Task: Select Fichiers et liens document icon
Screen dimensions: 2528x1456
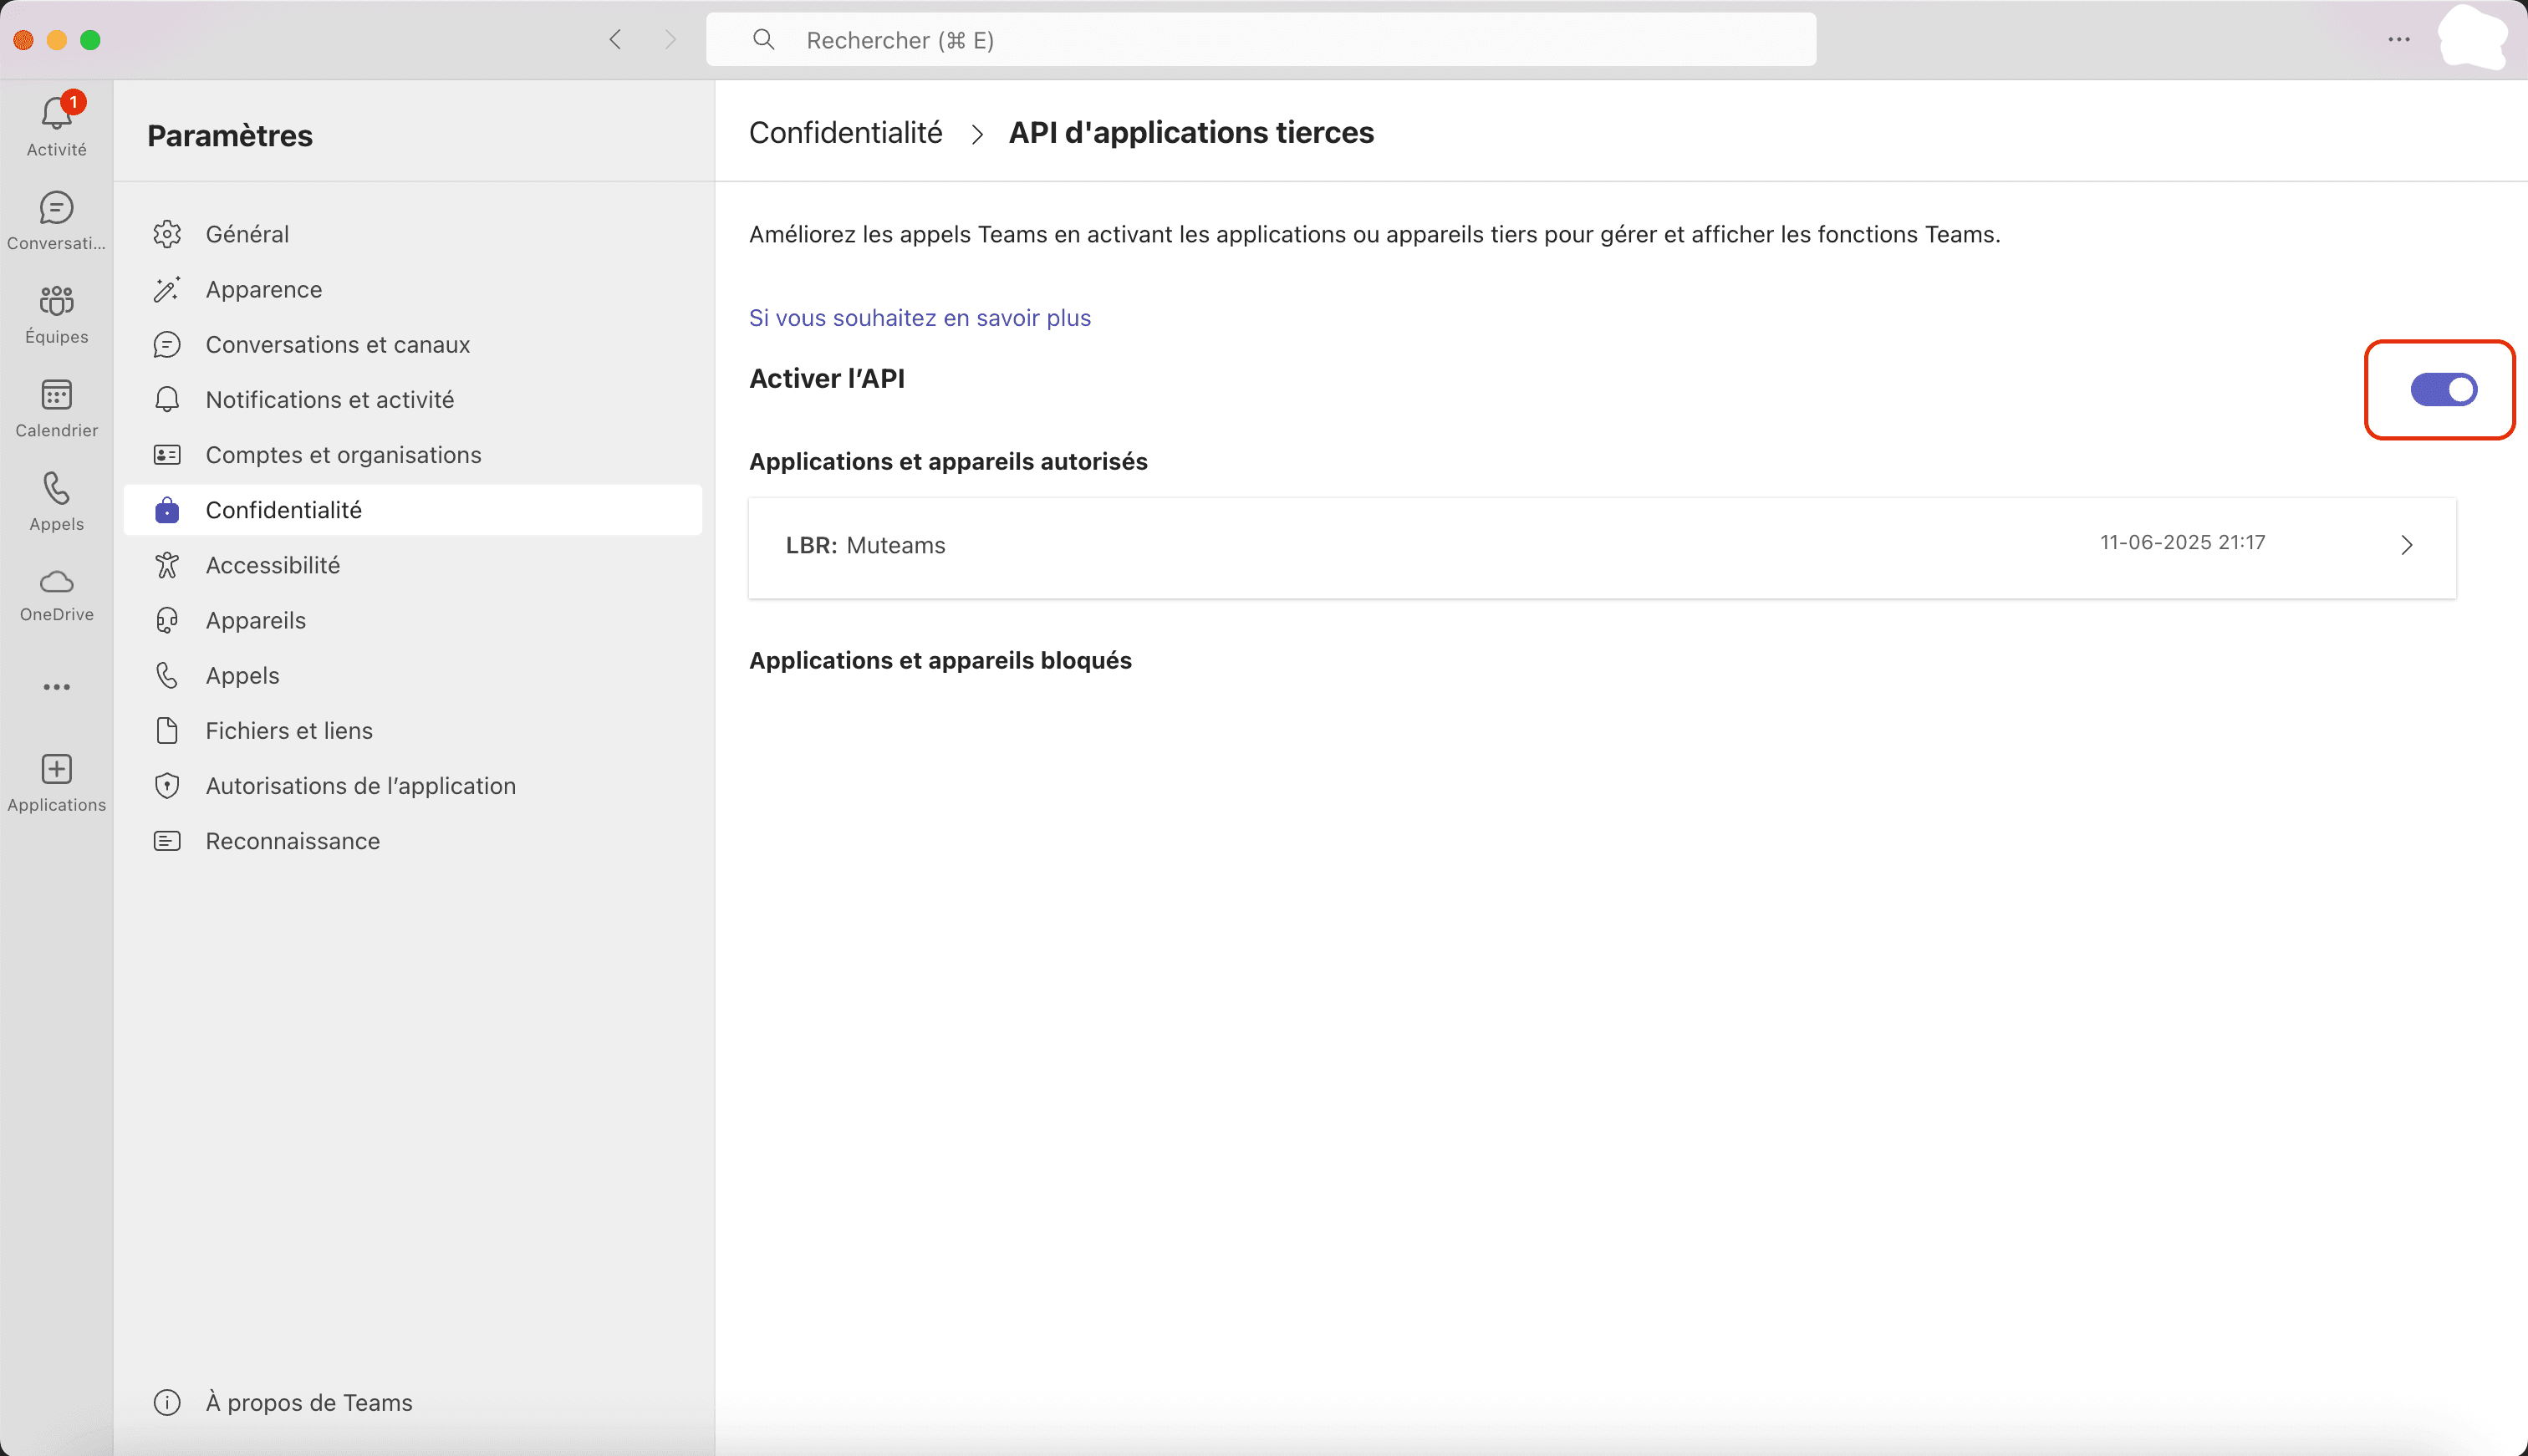Action: point(167,731)
